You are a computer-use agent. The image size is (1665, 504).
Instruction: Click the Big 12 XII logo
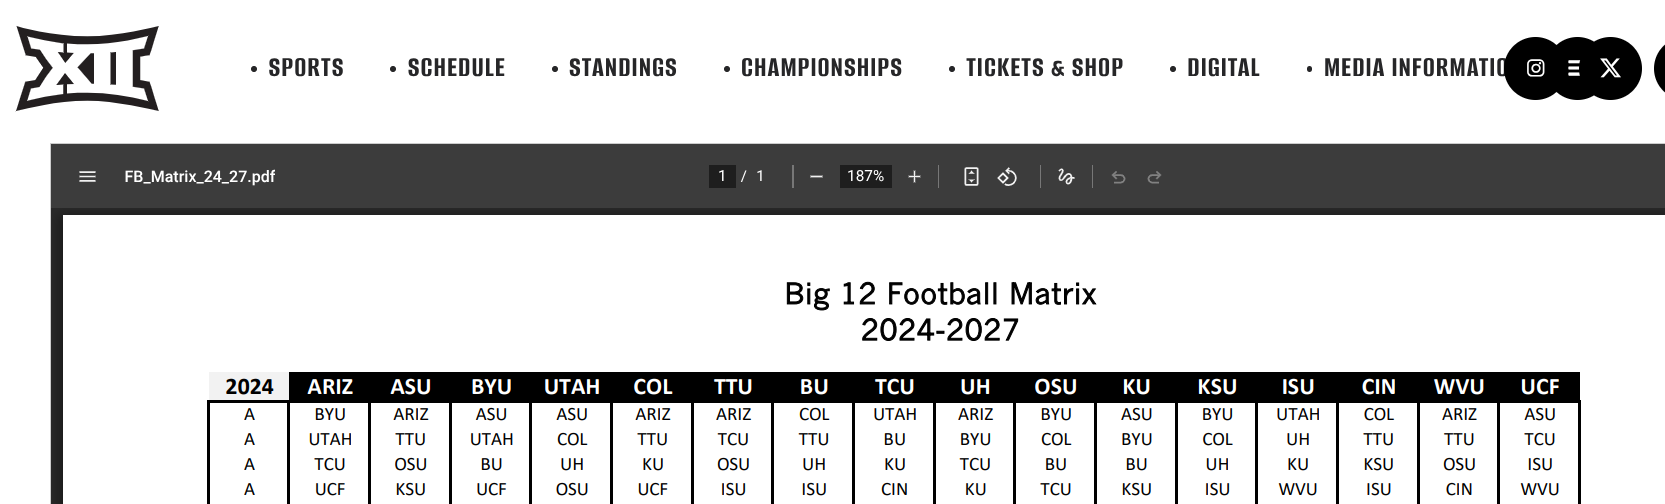88,68
